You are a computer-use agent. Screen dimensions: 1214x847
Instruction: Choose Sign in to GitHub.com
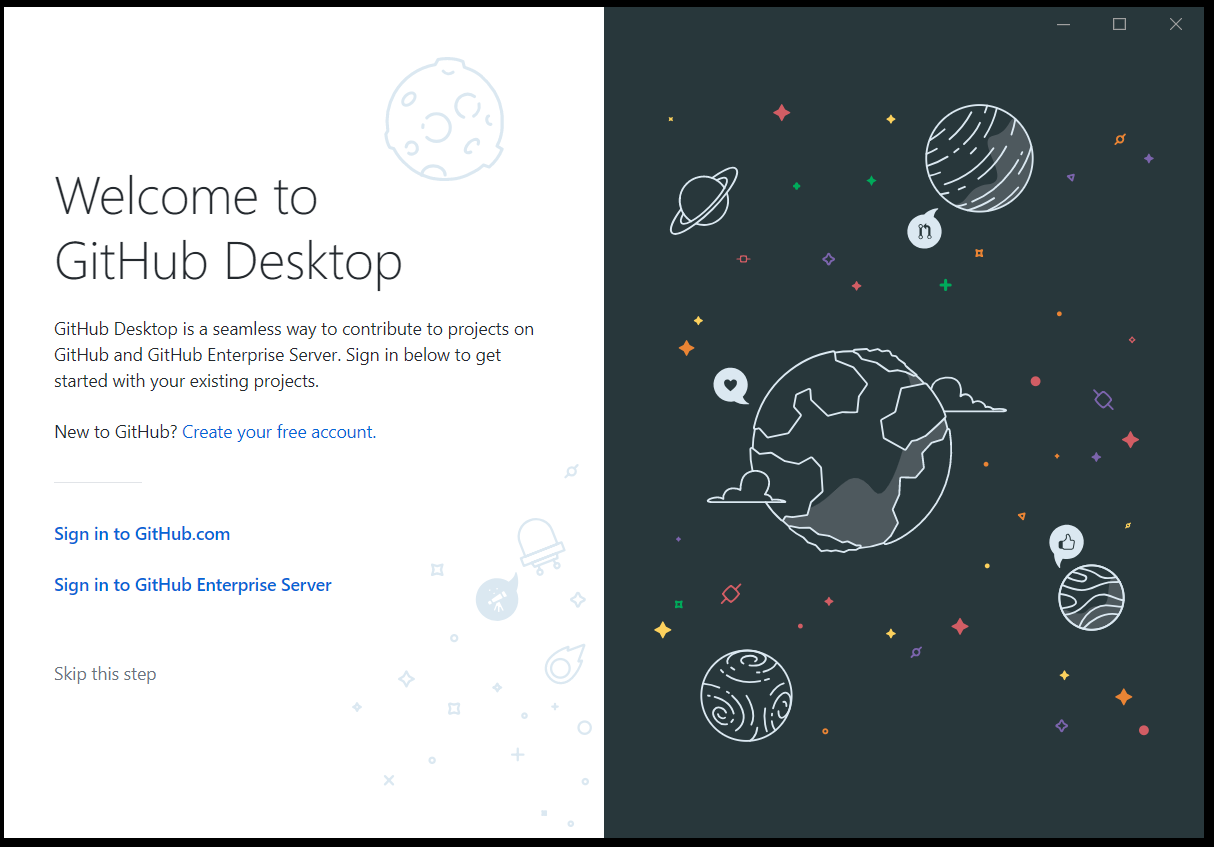[142, 534]
